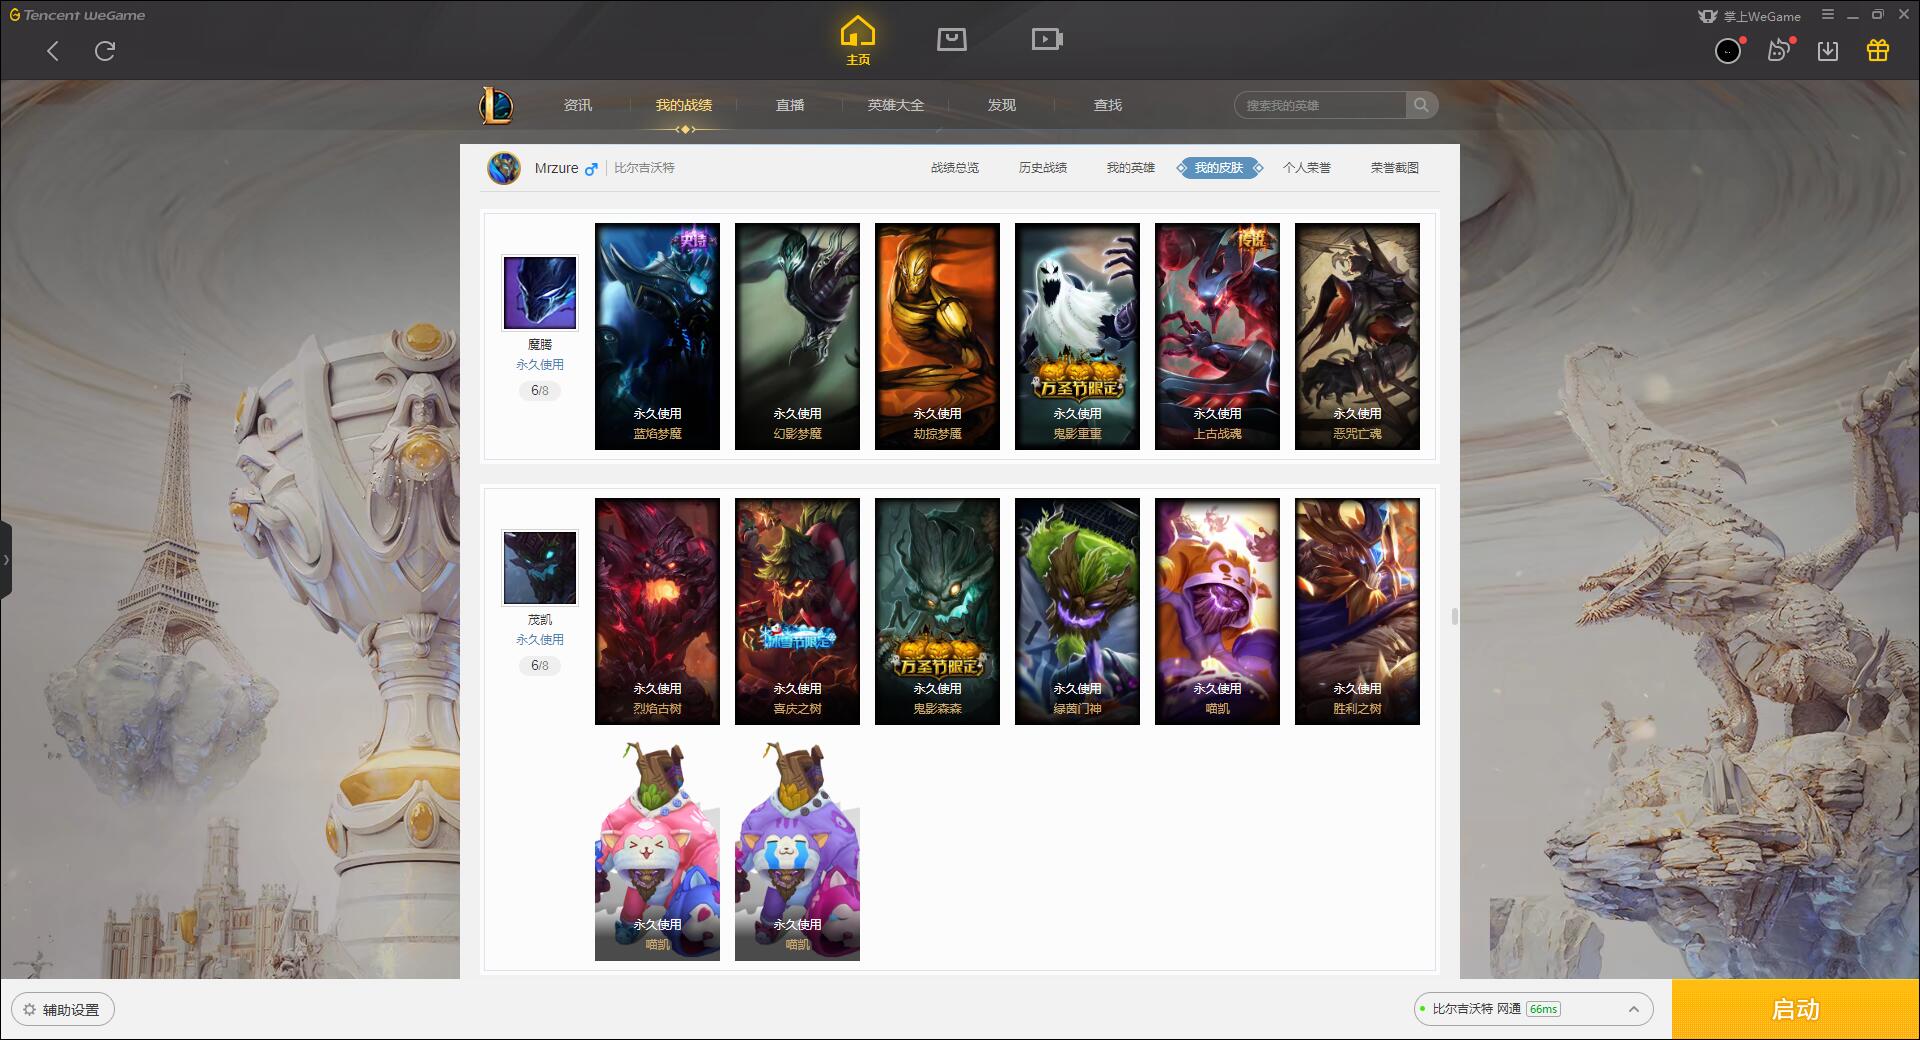Open the 上古战魂 skin card
Viewport: 1920px width, 1040px height.
(1217, 336)
